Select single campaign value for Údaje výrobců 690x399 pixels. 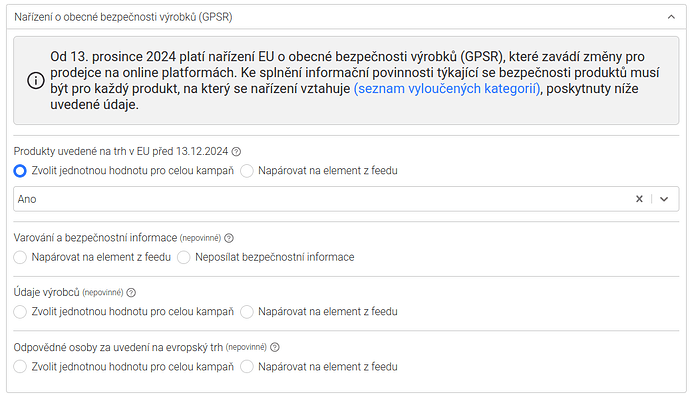[20, 312]
